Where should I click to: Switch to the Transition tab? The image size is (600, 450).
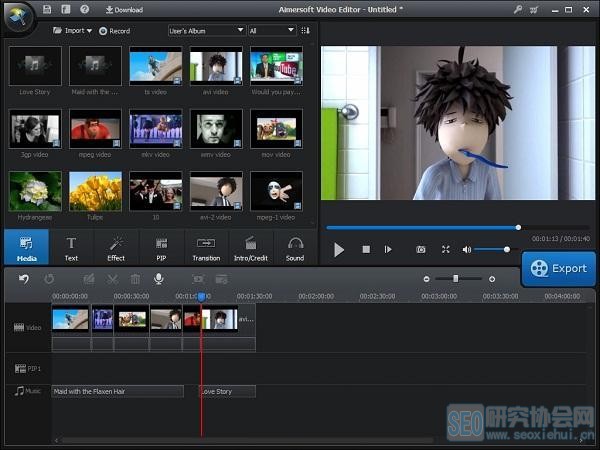[x=206, y=248]
